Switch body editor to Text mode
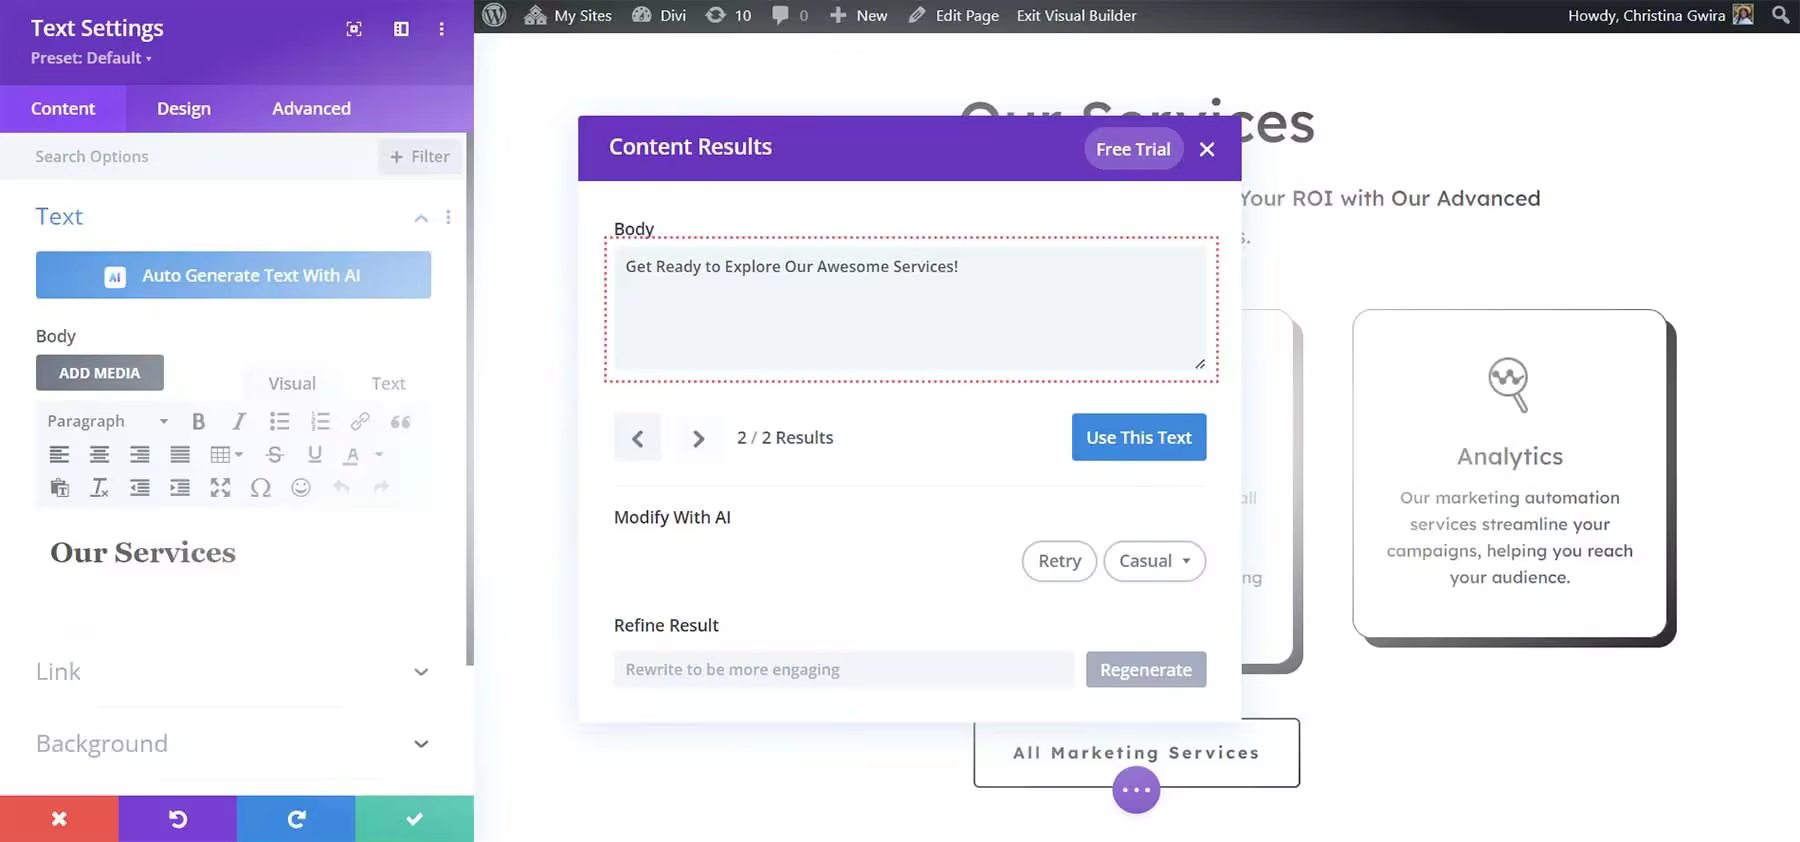This screenshot has width=1800, height=842. pos(388,384)
